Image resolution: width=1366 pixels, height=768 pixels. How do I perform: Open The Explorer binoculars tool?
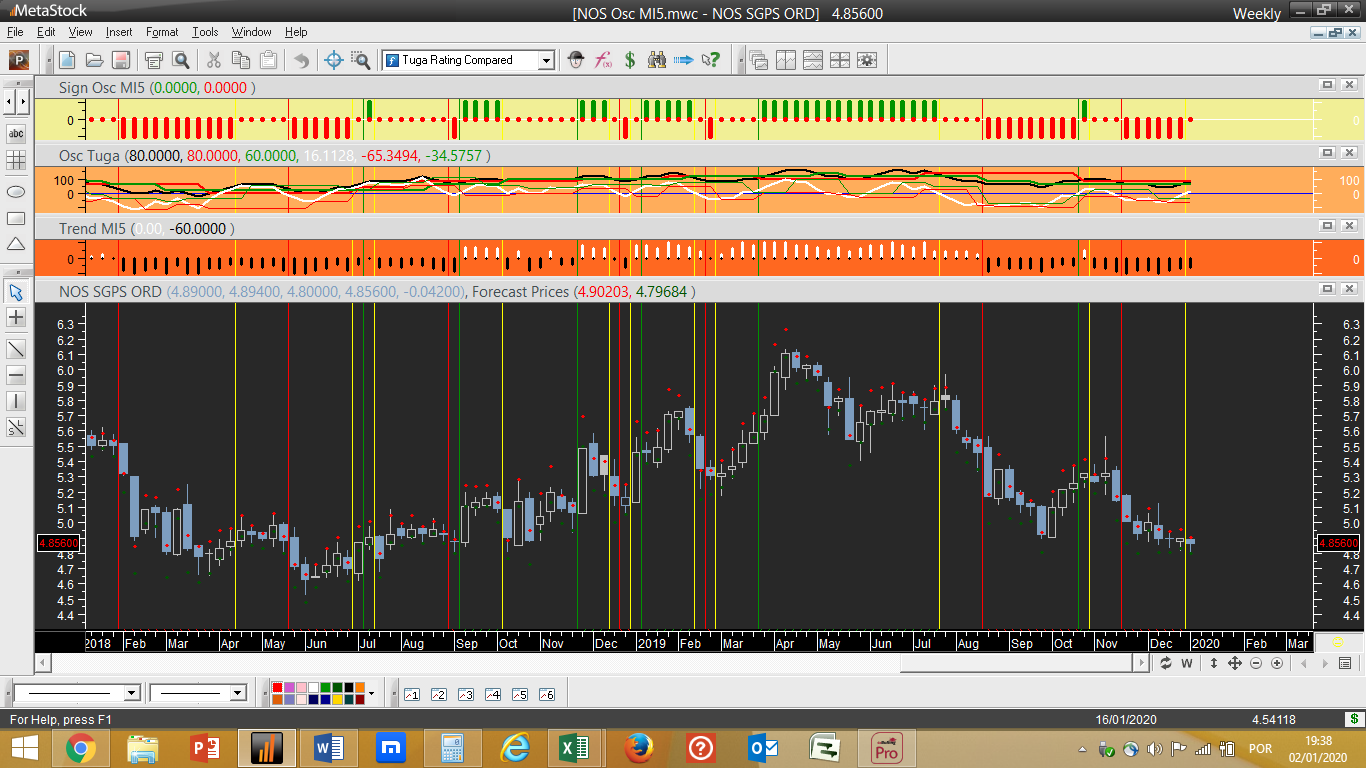click(657, 60)
